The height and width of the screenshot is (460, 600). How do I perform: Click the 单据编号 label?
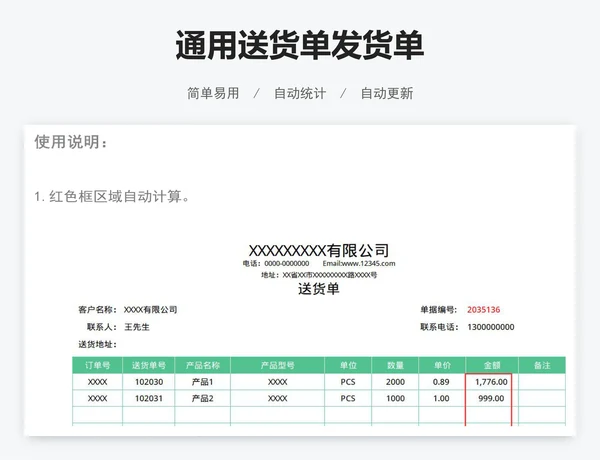[439, 310]
